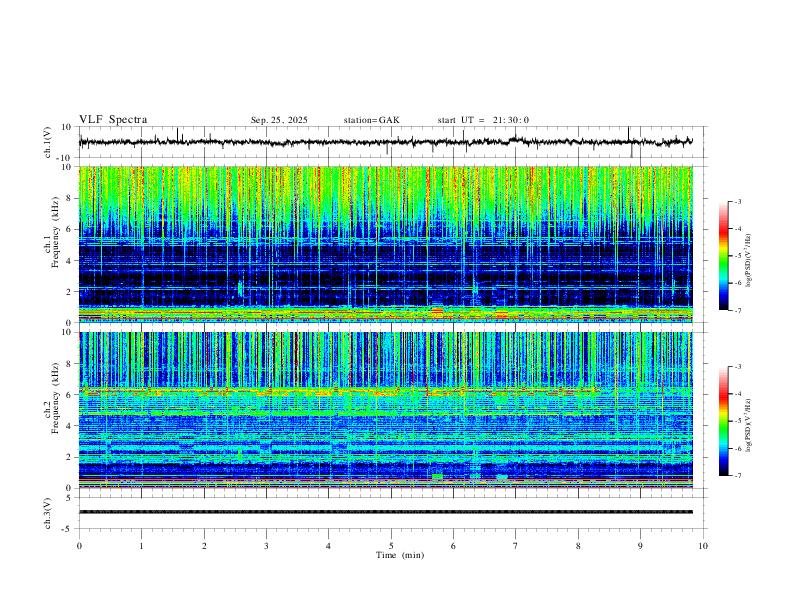Click the ch.1 'Frequency (kHz)' axis label
The height and width of the screenshot is (612, 792).
pyautogui.click(x=55, y=232)
